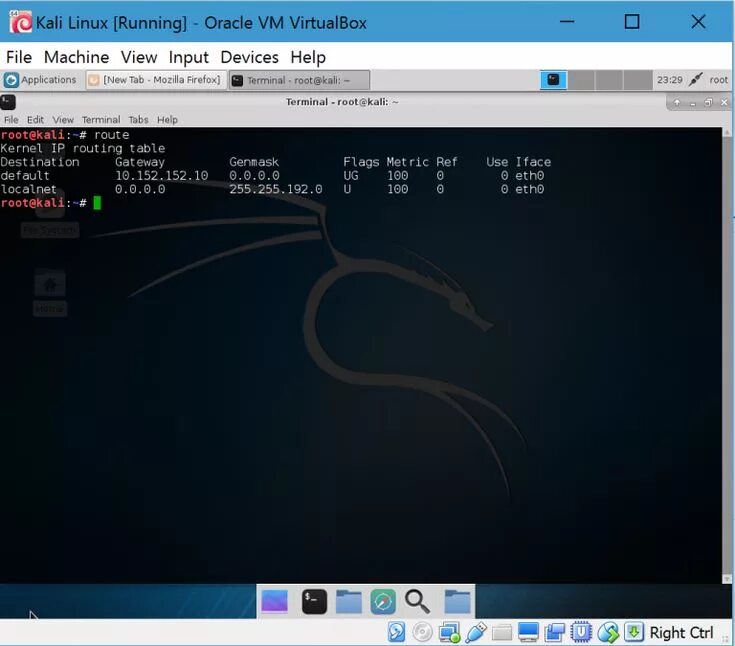Launch terminal emulator from dock
The height and width of the screenshot is (646, 735).
[314, 601]
